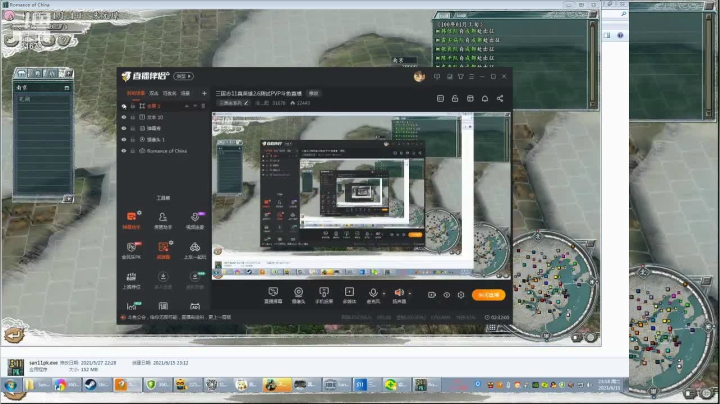Switch to the third scene tab
Viewport: 720px width, 404px height.
click(x=169, y=93)
